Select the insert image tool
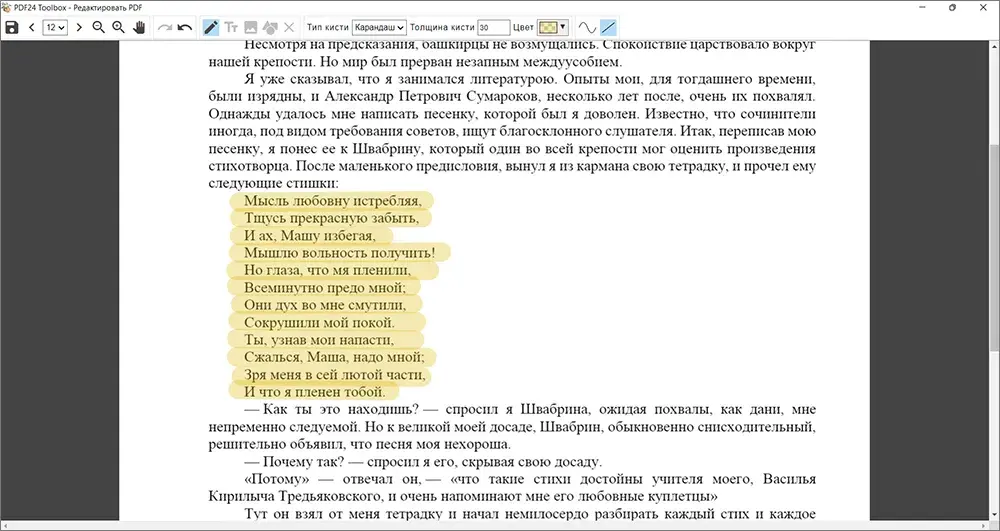The image size is (1000, 531). tap(251, 27)
